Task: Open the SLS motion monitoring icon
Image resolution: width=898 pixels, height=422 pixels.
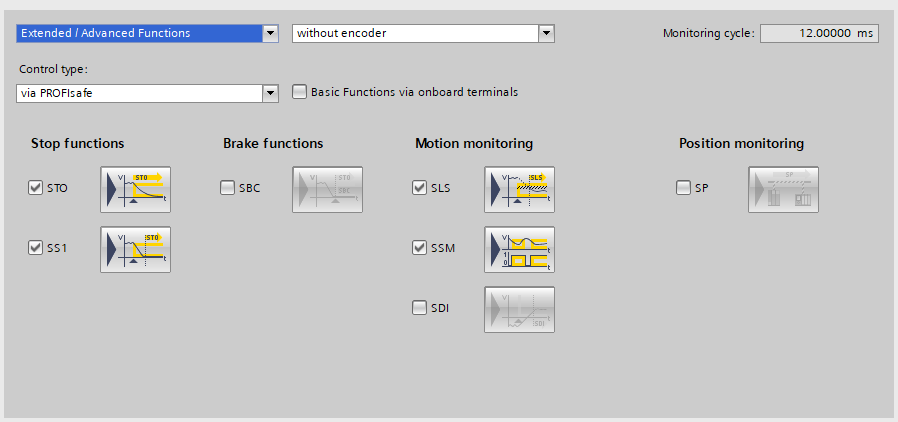Action: 519,189
